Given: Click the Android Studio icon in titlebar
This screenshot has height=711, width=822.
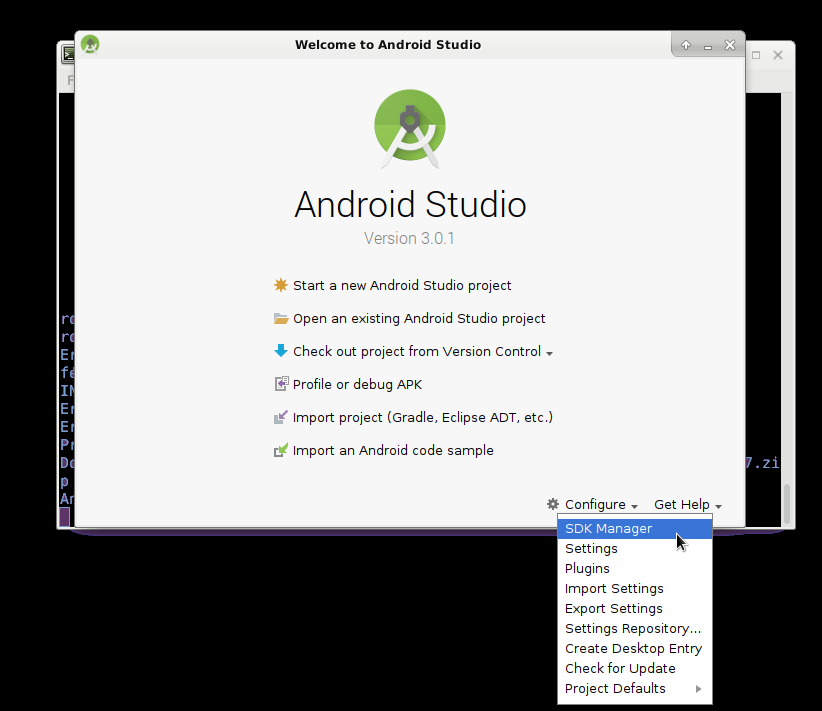Looking at the screenshot, I should click(89, 44).
